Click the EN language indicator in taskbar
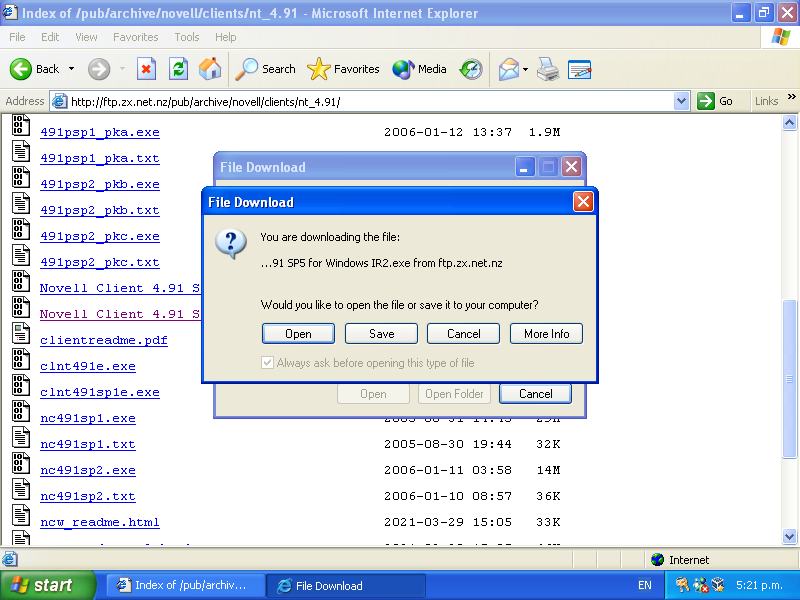 click(x=644, y=585)
